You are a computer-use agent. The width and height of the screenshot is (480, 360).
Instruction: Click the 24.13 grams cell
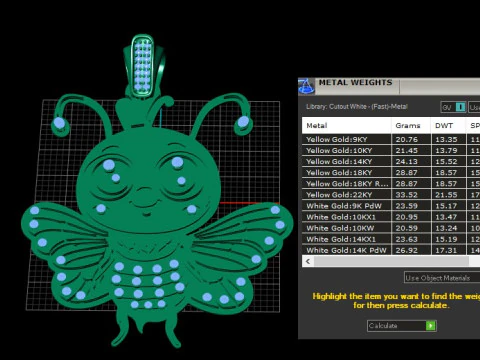[x=411, y=161]
